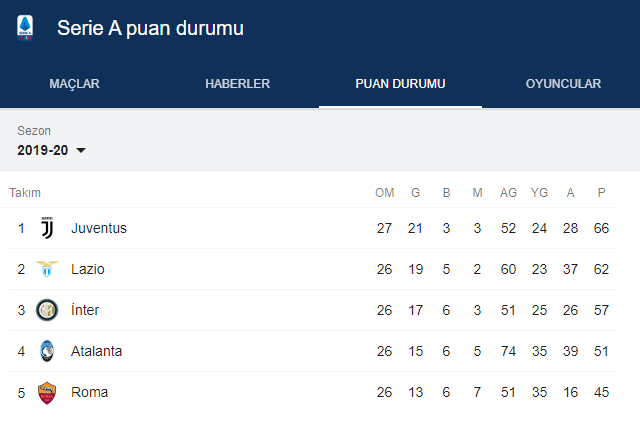Viewport: 640px width, 433px height.
Task: Go to the Oyuncular tab
Action: click(563, 84)
